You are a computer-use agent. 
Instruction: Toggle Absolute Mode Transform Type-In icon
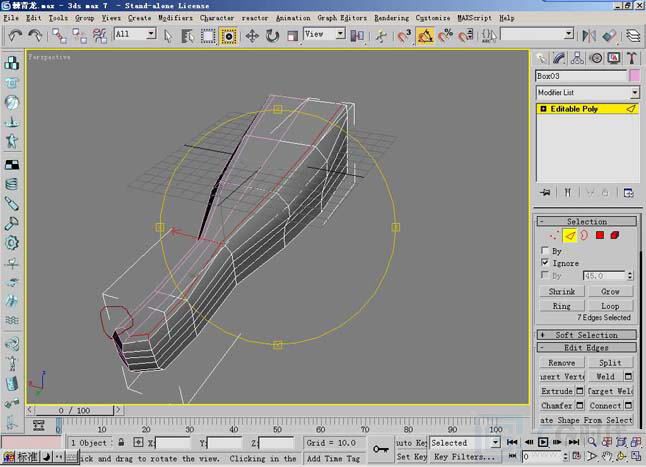click(138, 443)
